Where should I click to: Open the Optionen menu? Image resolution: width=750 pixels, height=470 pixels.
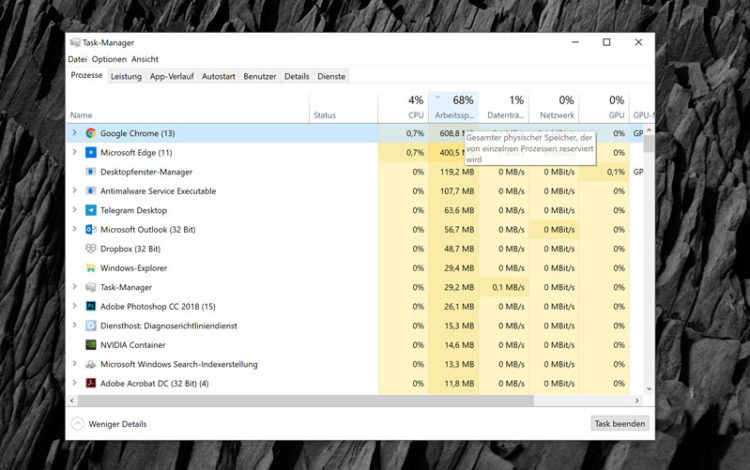coord(109,59)
